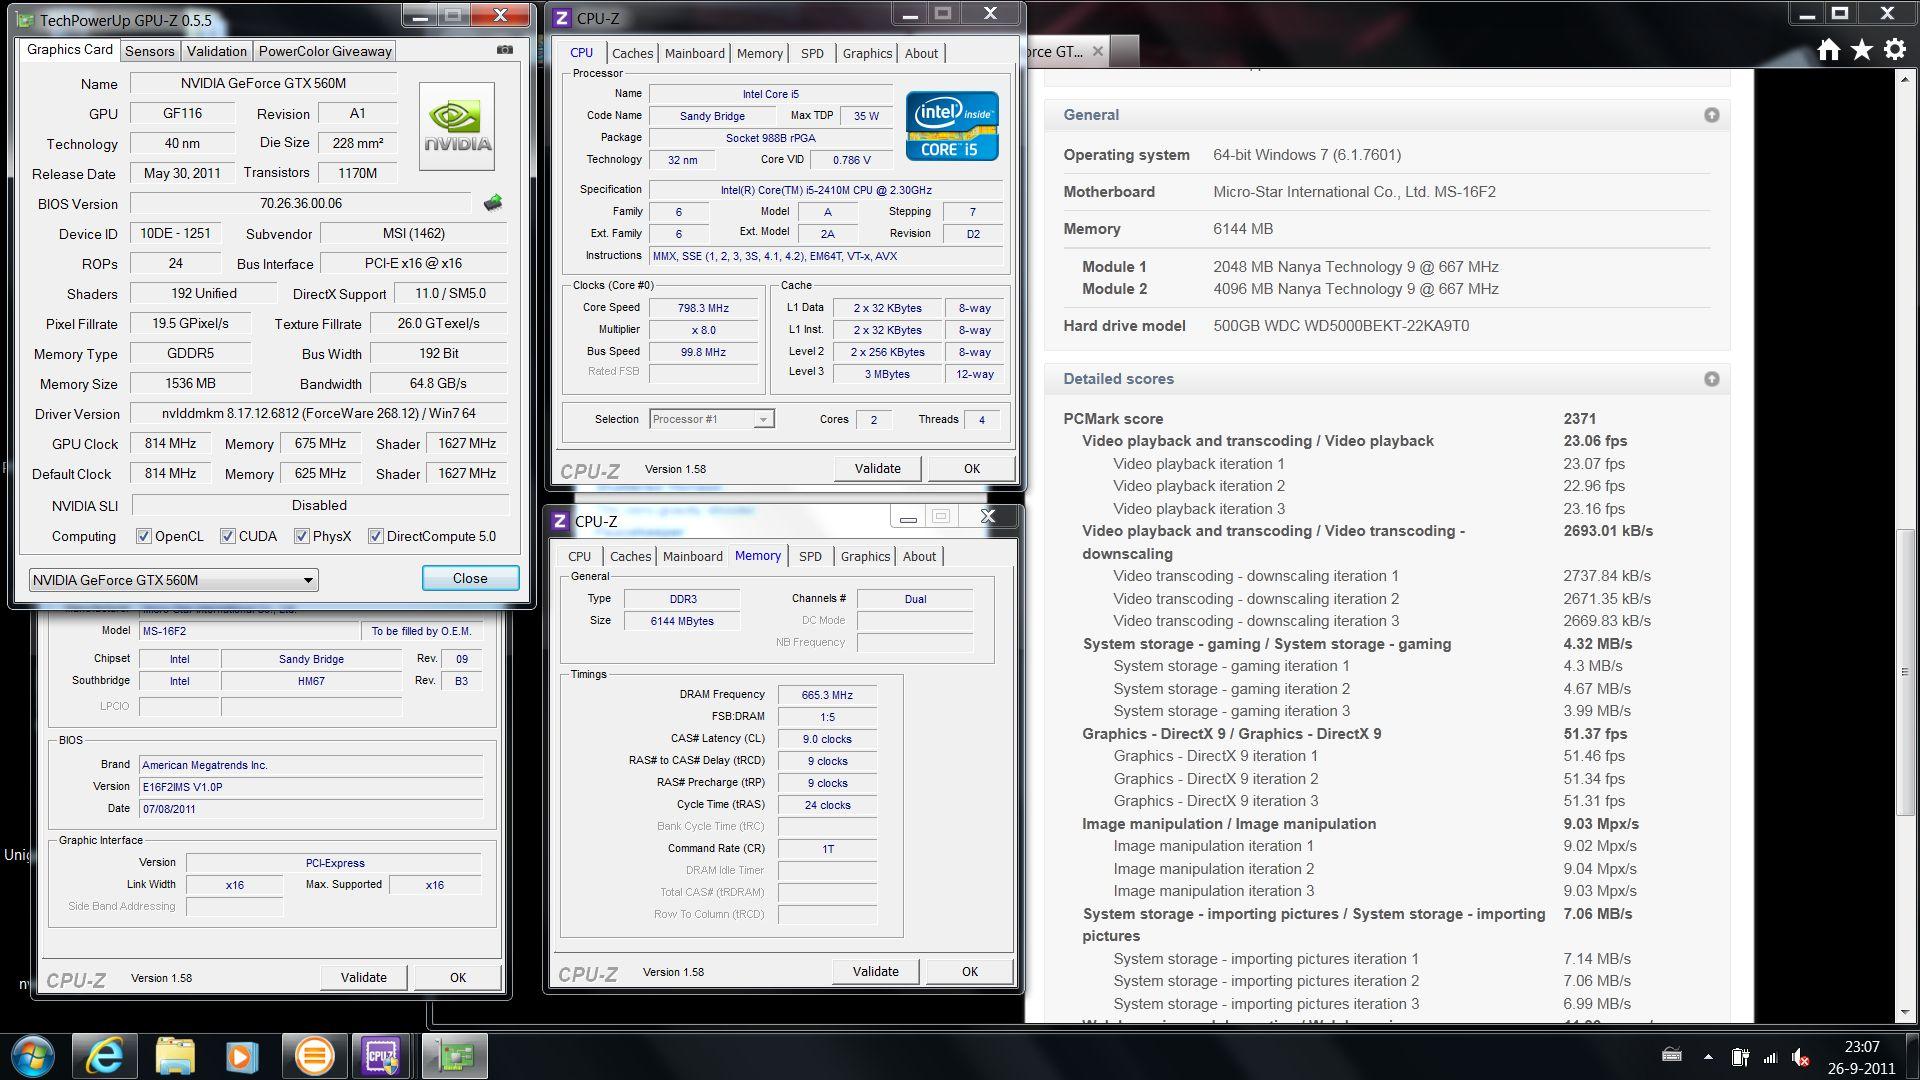The image size is (1920, 1080).
Task: Toggle the OpenCL checkbox
Action: [x=143, y=536]
